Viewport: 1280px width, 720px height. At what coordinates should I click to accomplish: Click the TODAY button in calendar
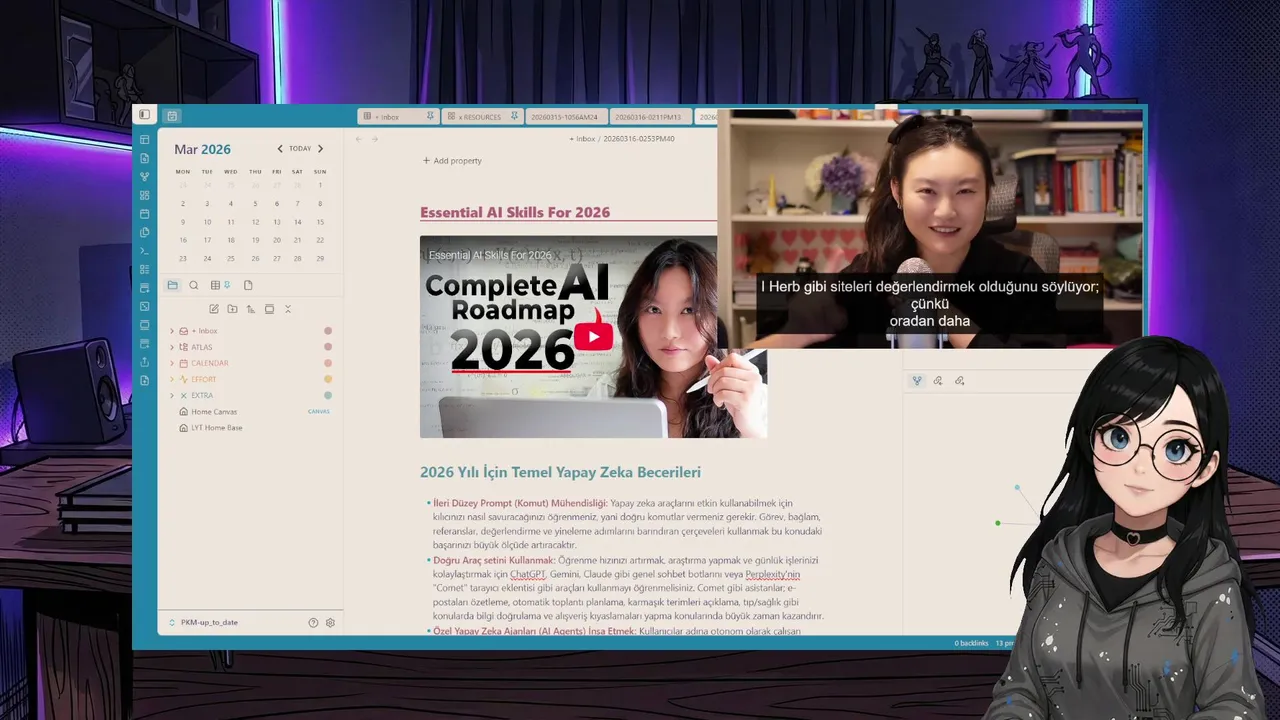300,149
